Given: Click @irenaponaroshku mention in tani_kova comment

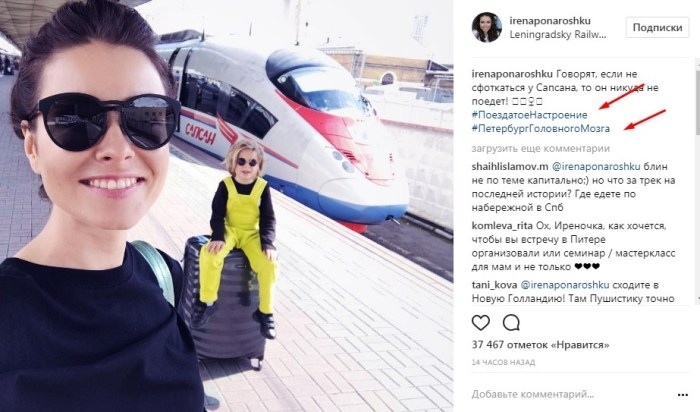Looking at the screenshot, I should pos(565,285).
